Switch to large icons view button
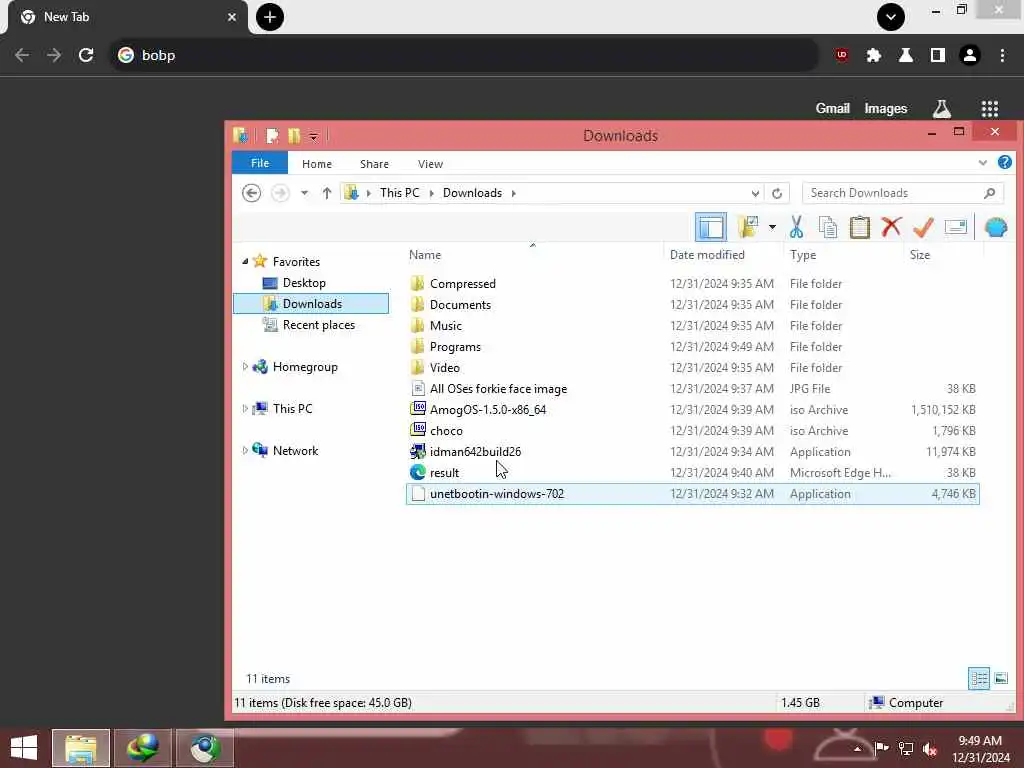Screen dimensions: 1024x768 click(x=1000, y=679)
